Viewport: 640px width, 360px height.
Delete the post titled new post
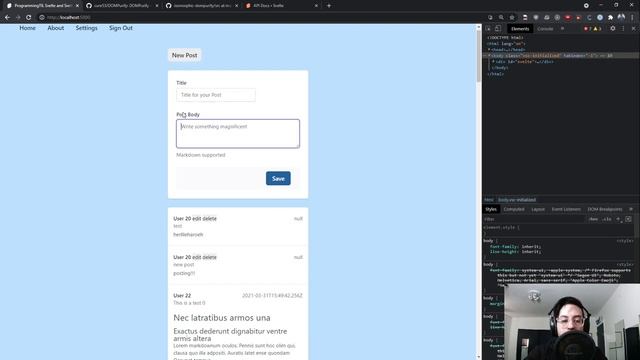pos(209,257)
